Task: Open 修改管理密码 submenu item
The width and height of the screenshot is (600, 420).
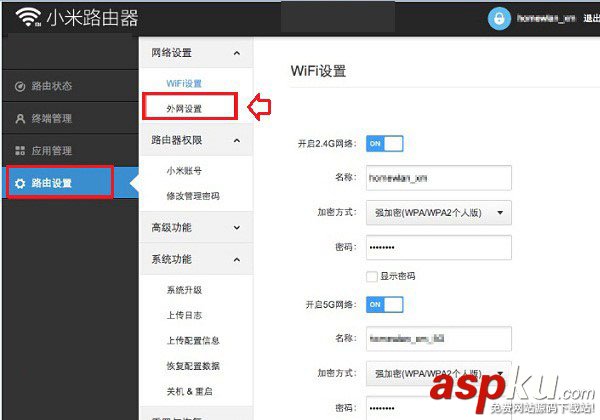Action: click(193, 196)
